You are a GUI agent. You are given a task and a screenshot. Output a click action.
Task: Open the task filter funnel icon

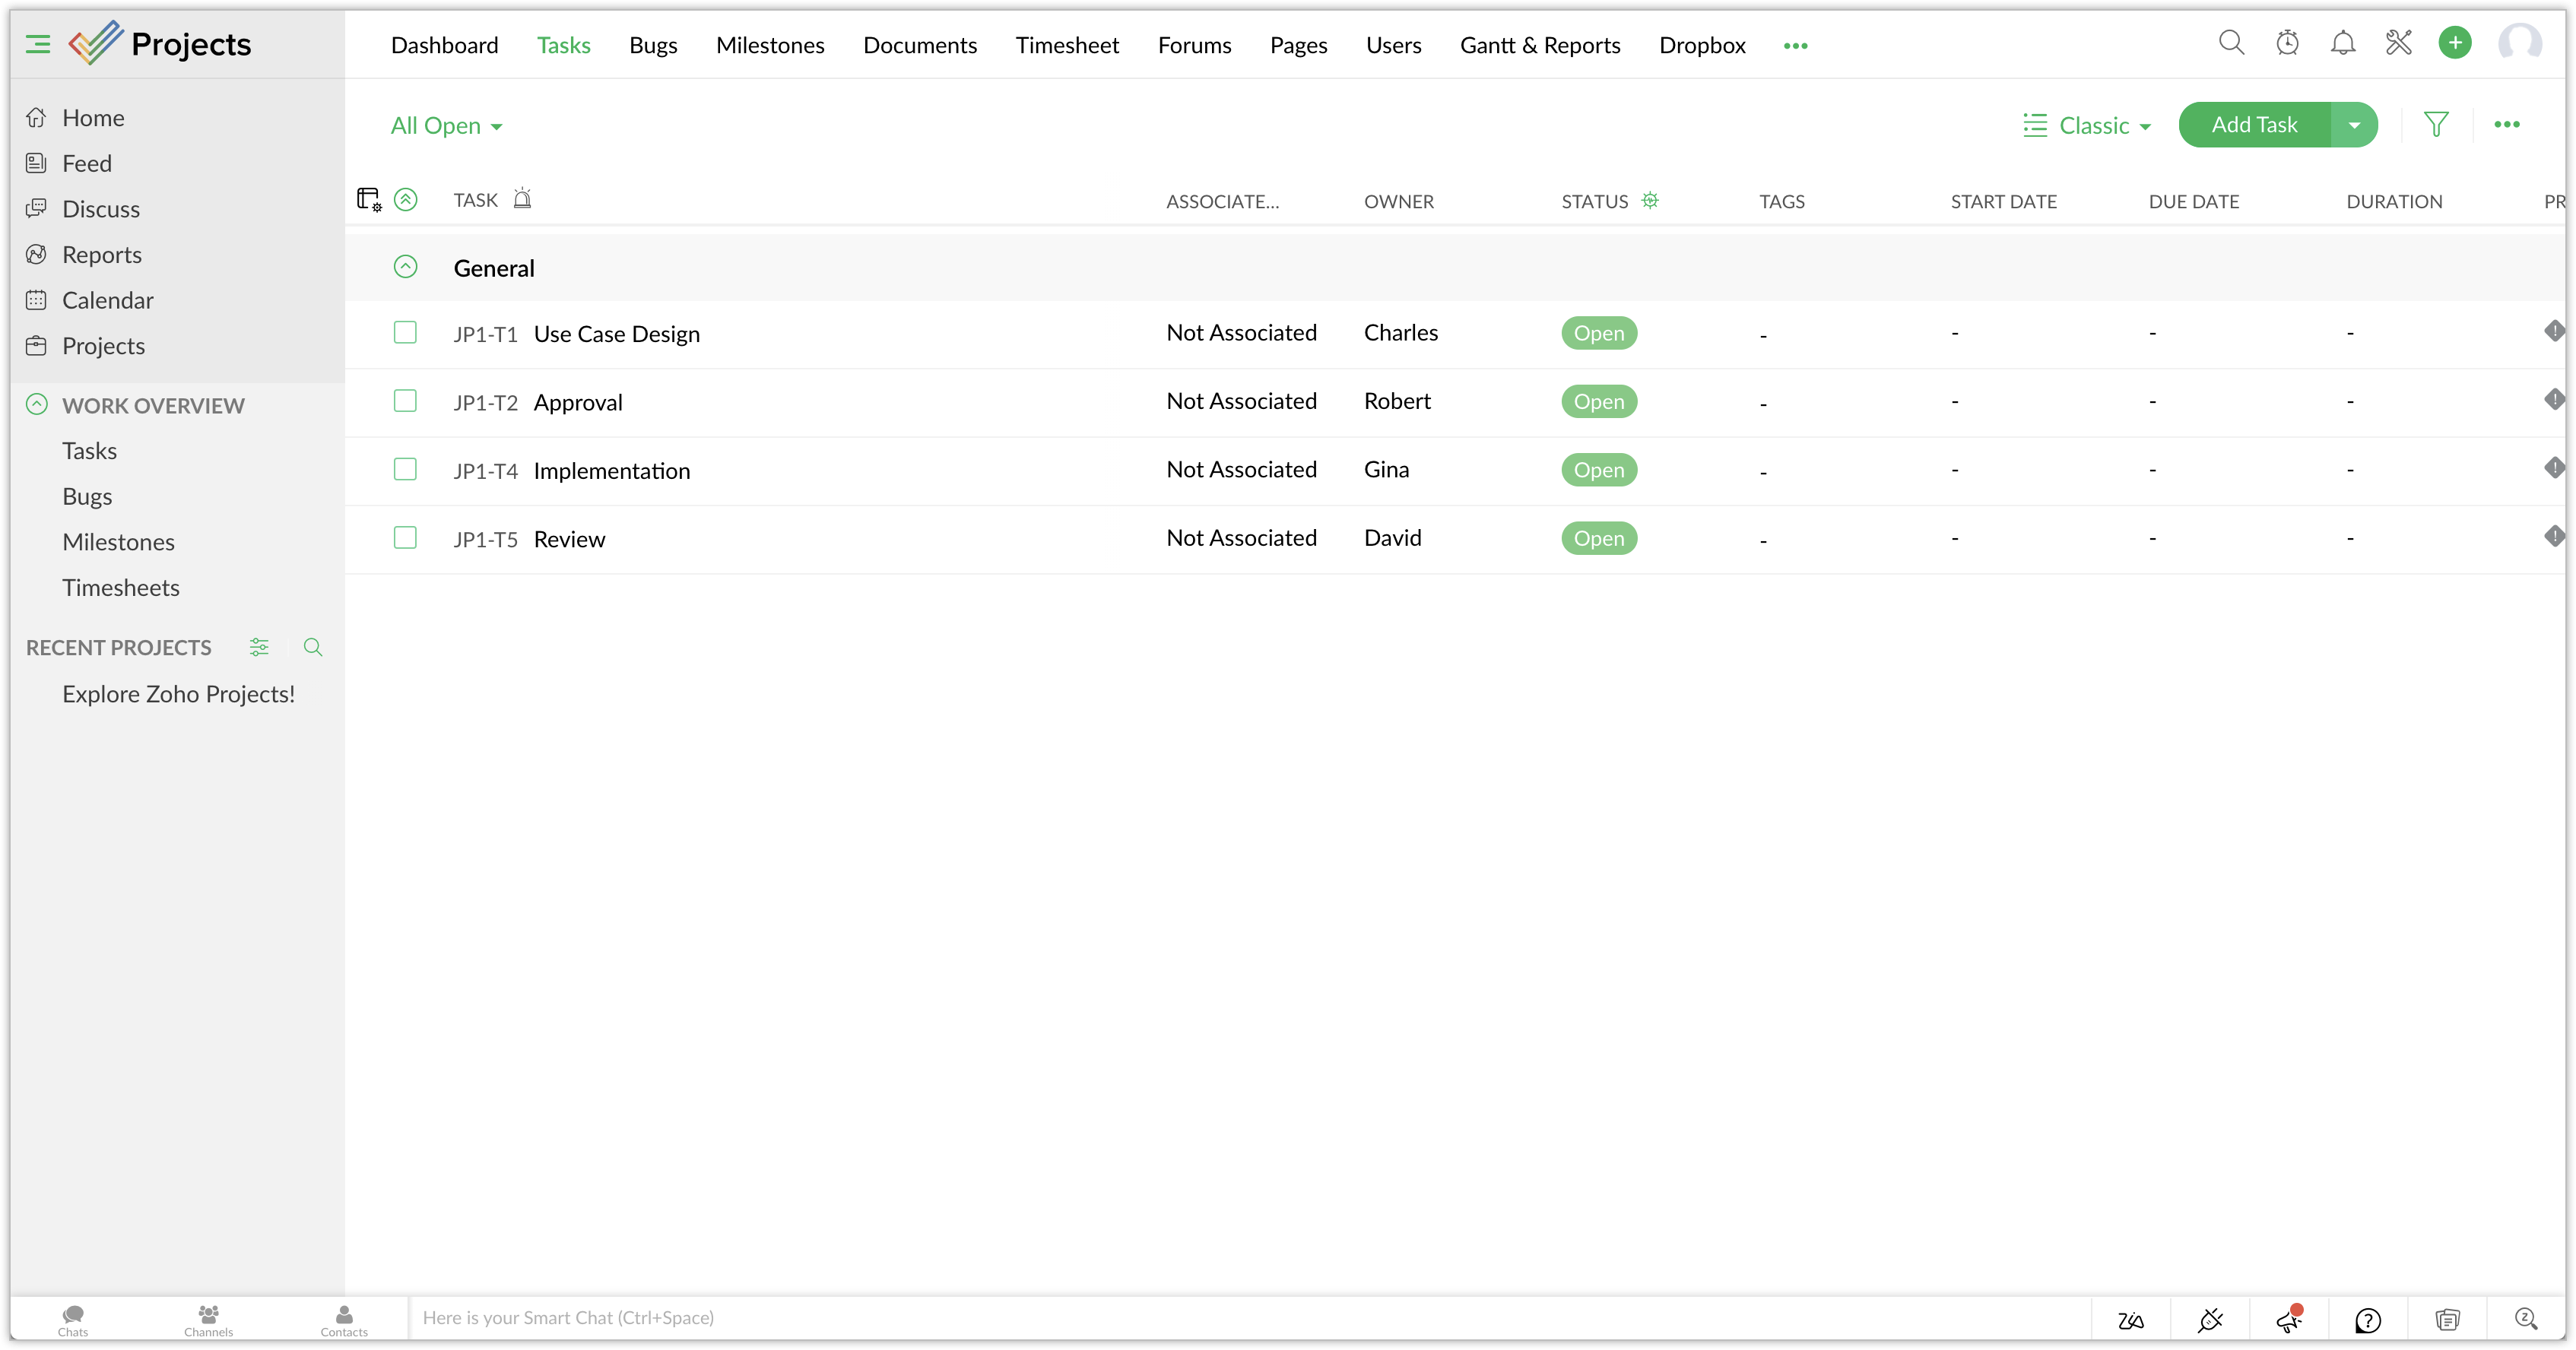(x=2436, y=125)
